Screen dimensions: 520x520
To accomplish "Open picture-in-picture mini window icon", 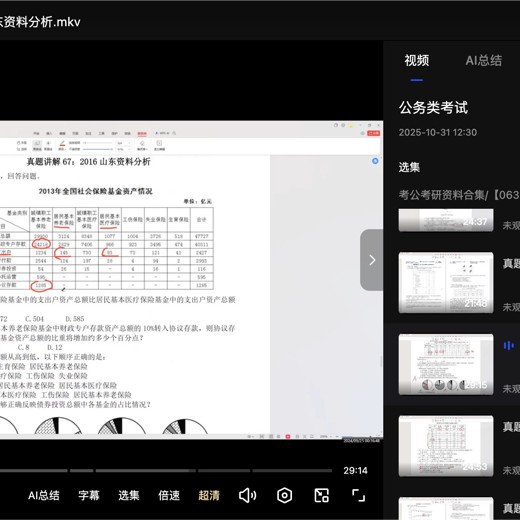I will click(322, 496).
